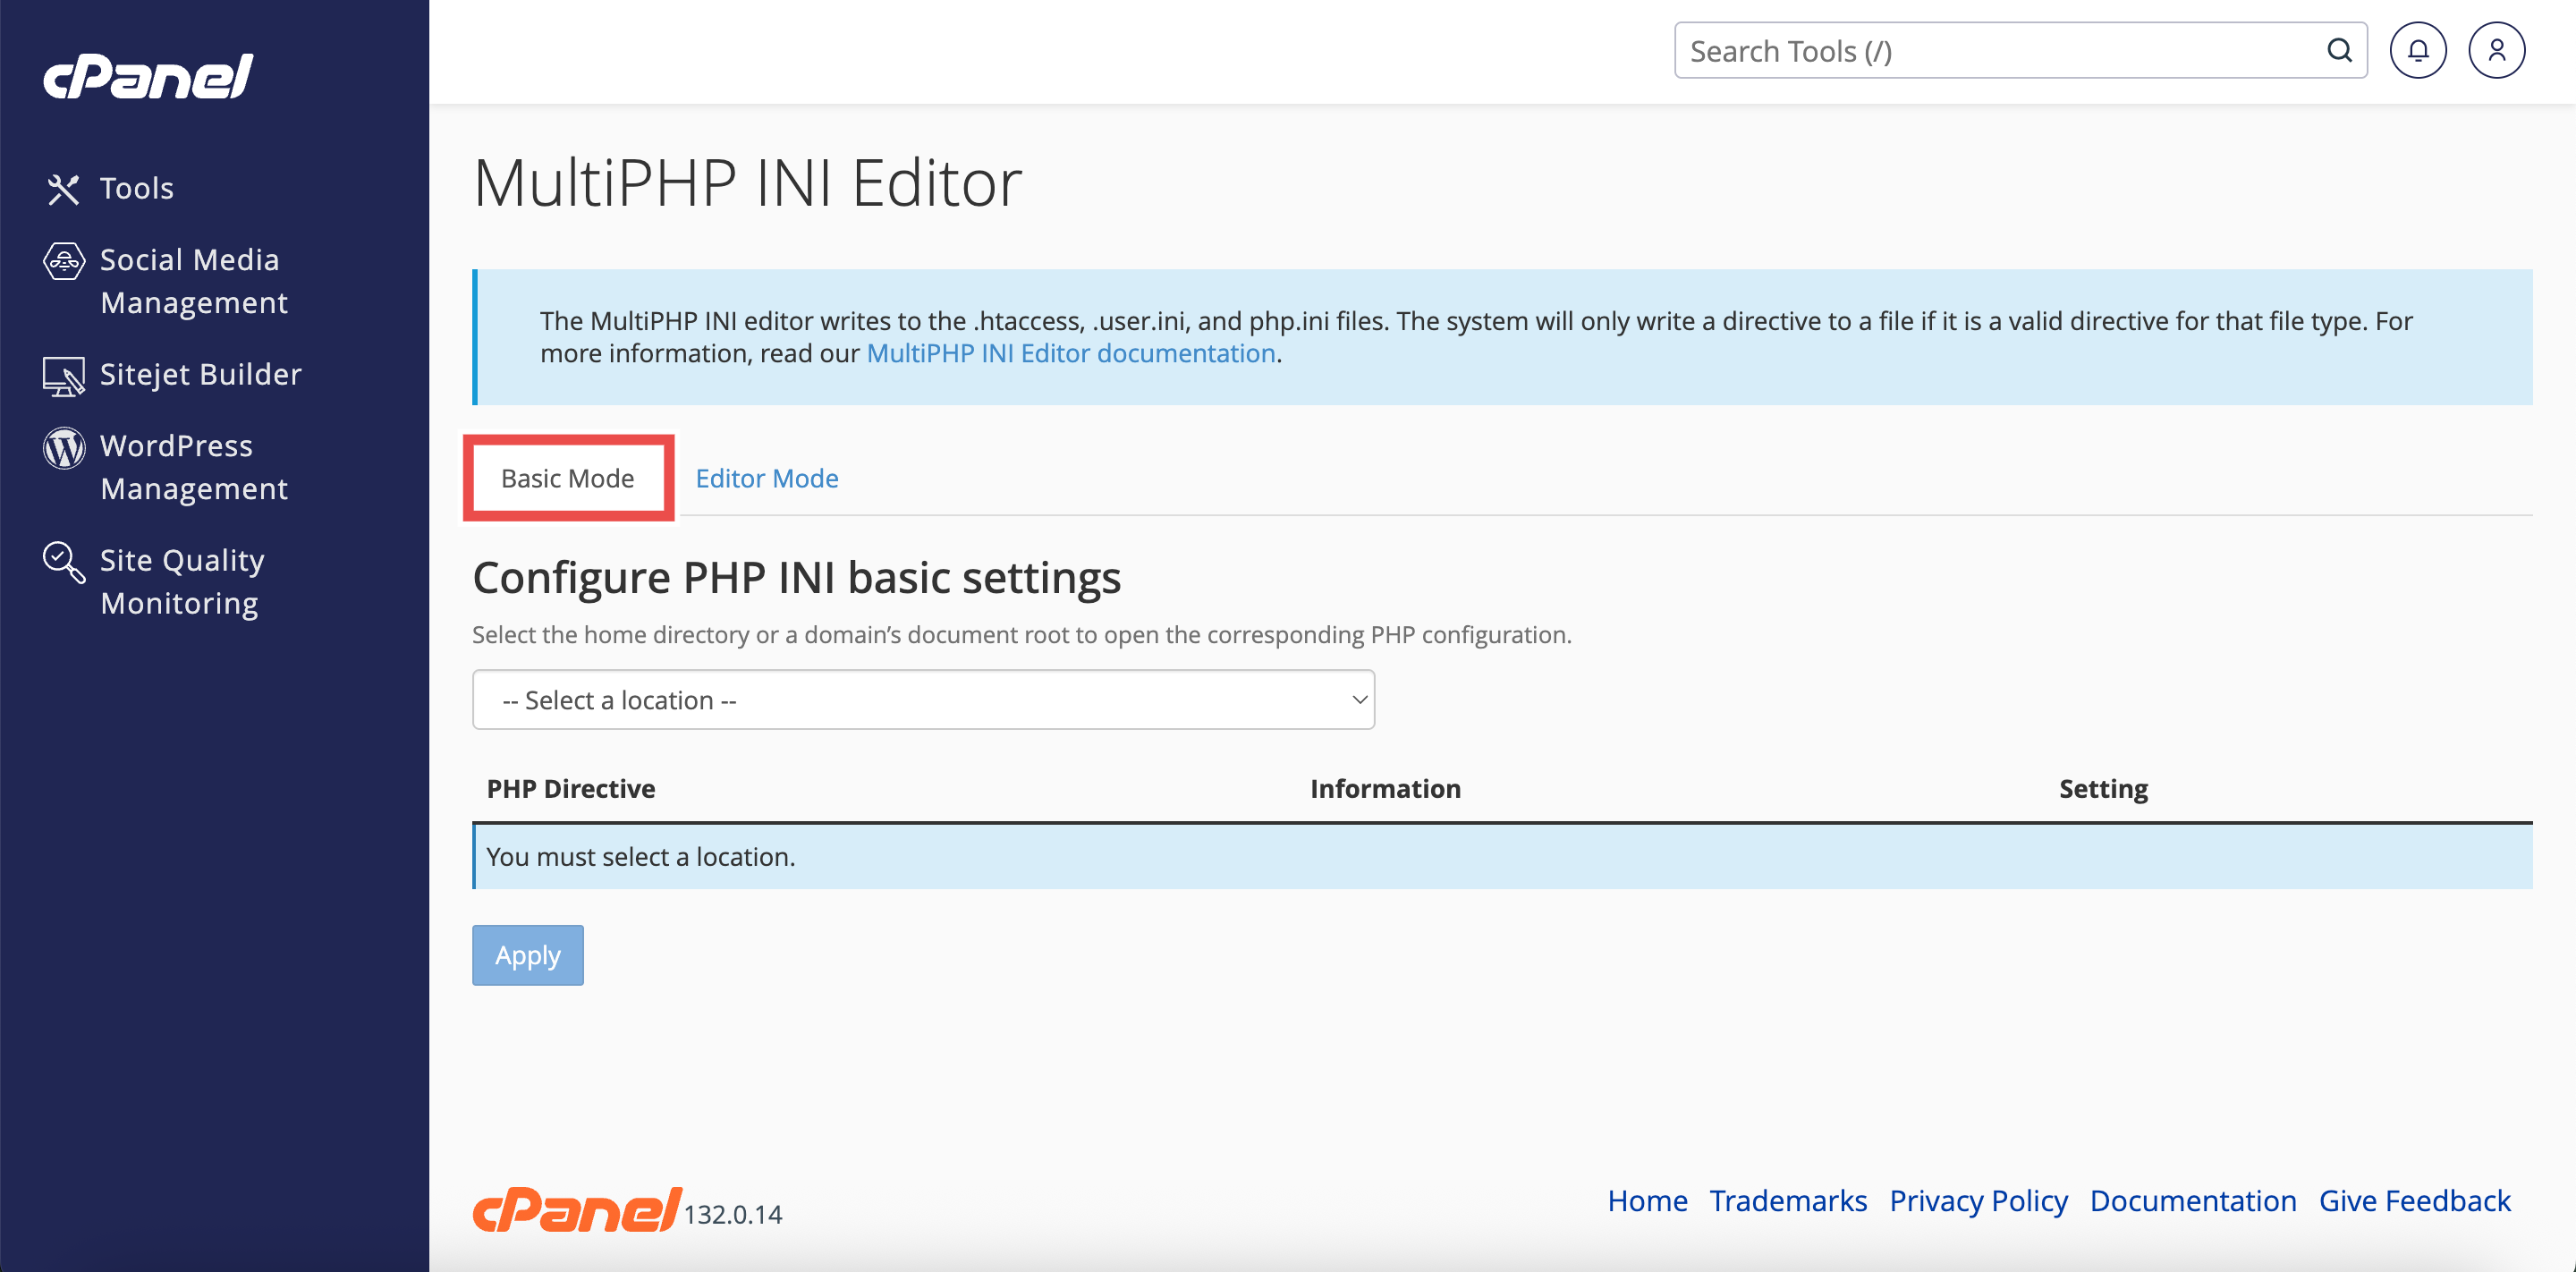Expand the Select a location dropdown

coord(922,700)
